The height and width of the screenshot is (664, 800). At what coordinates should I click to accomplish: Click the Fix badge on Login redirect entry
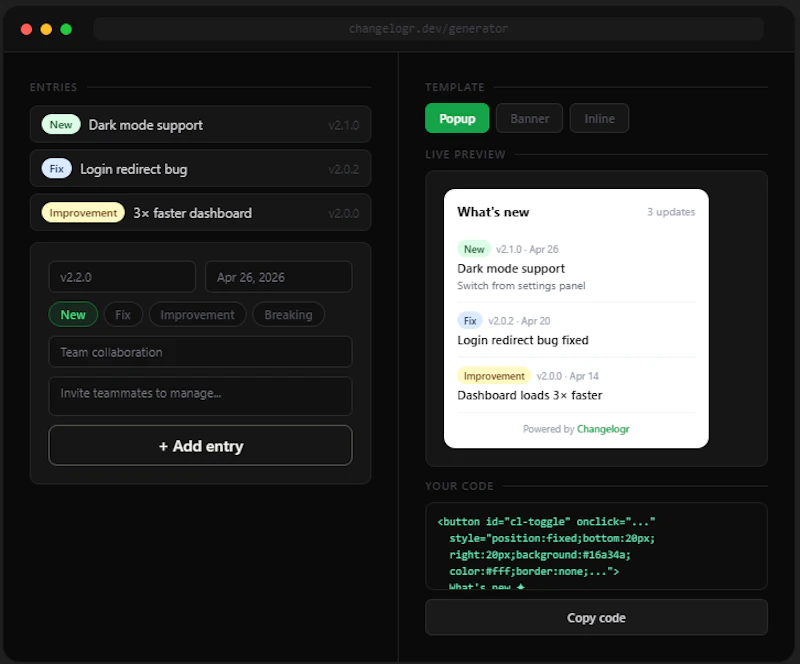[x=57, y=168]
